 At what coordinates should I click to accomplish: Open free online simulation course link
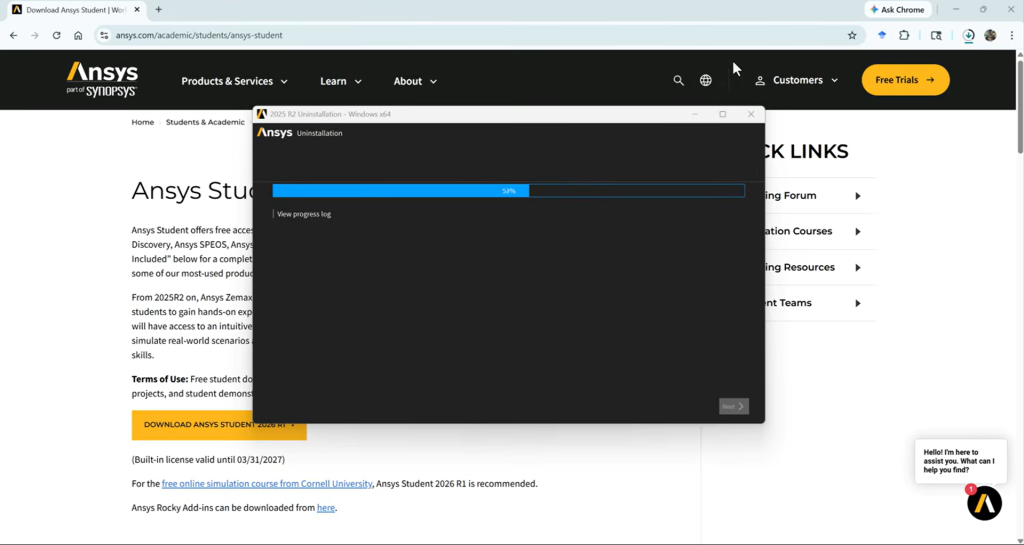[x=267, y=484]
